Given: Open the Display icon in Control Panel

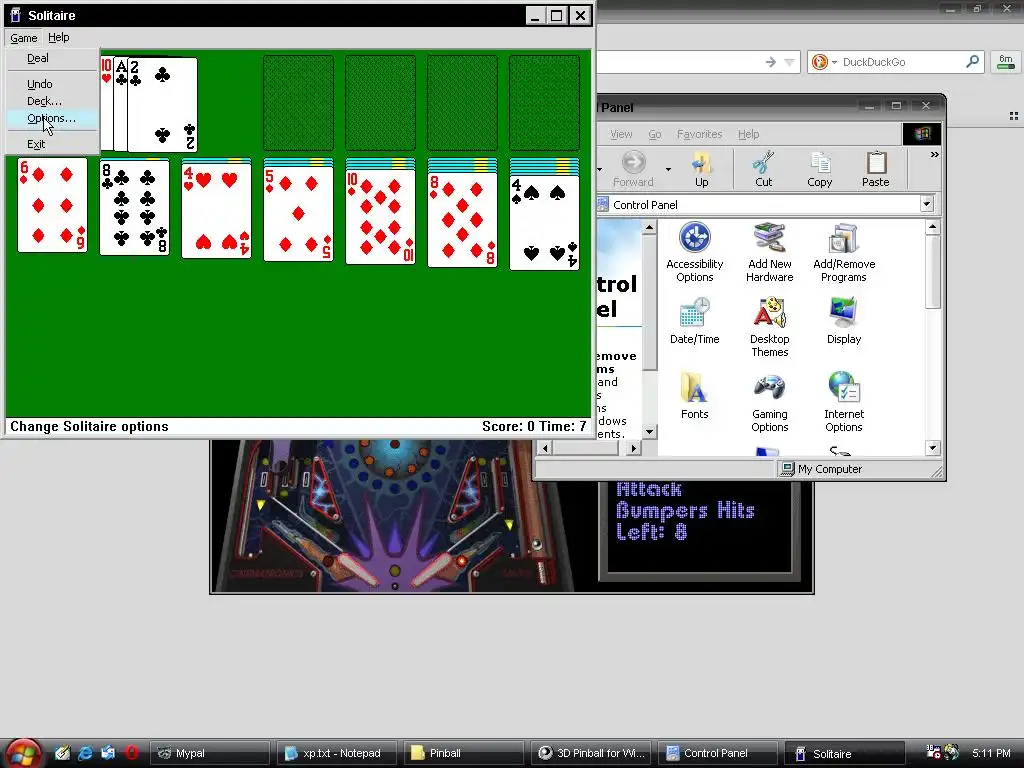Looking at the screenshot, I should click(x=844, y=321).
